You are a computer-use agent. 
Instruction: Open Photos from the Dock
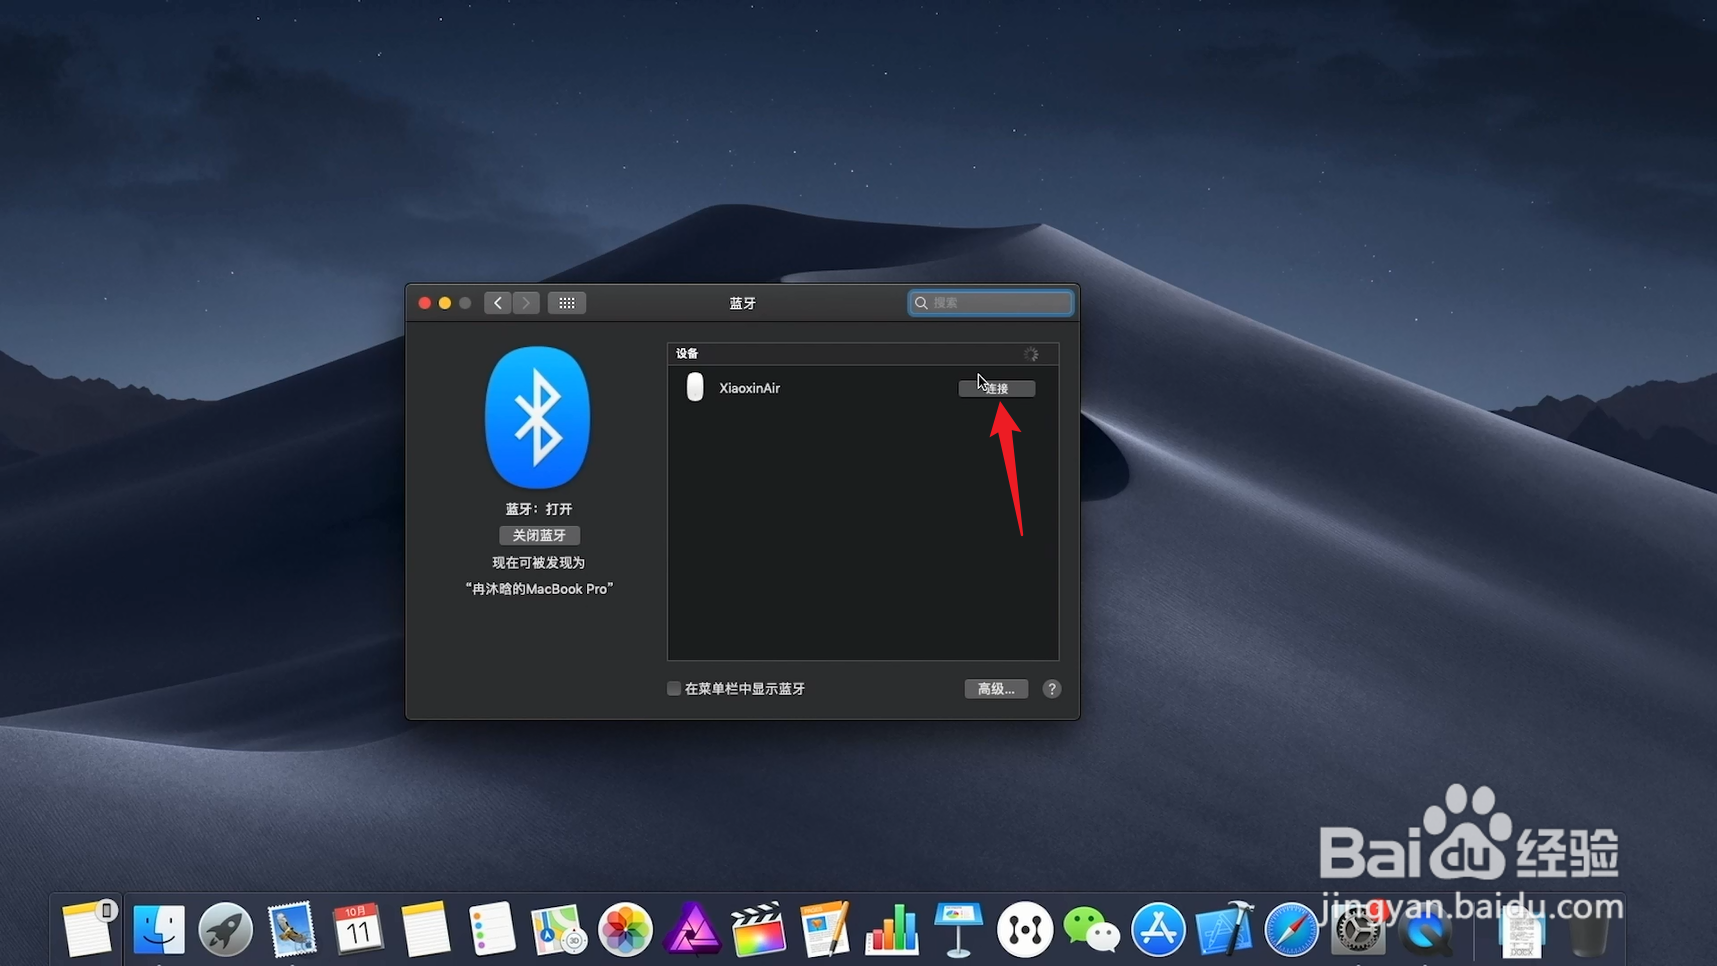(625, 929)
